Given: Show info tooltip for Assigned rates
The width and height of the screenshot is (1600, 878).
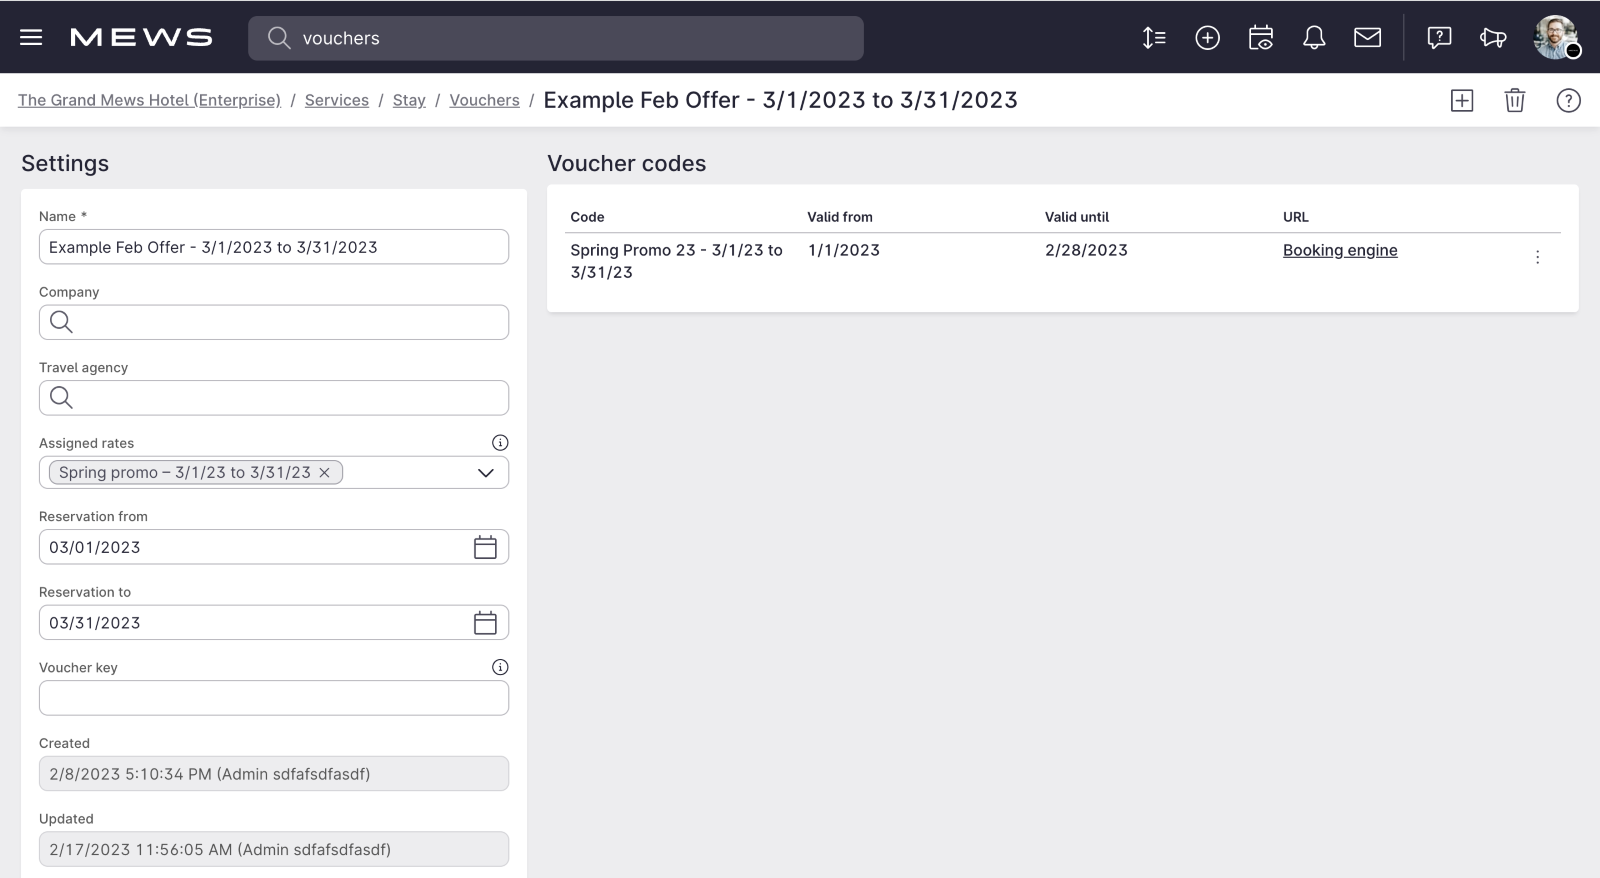Looking at the screenshot, I should click(x=500, y=443).
